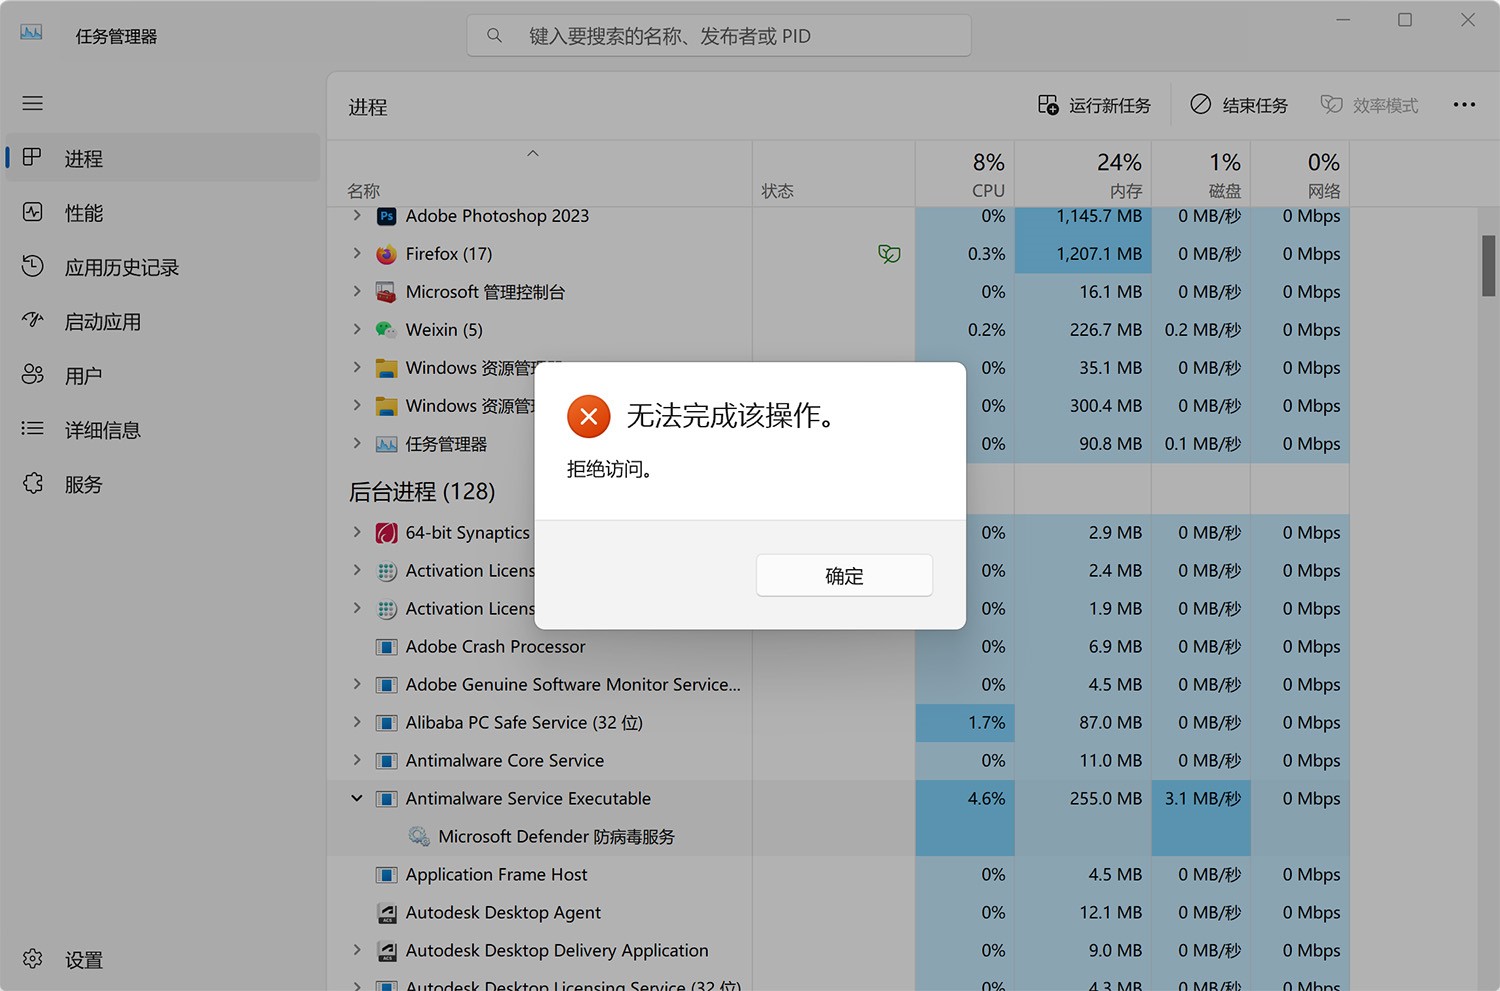
Task: Click the 结束任务 button
Action: [x=1239, y=105]
